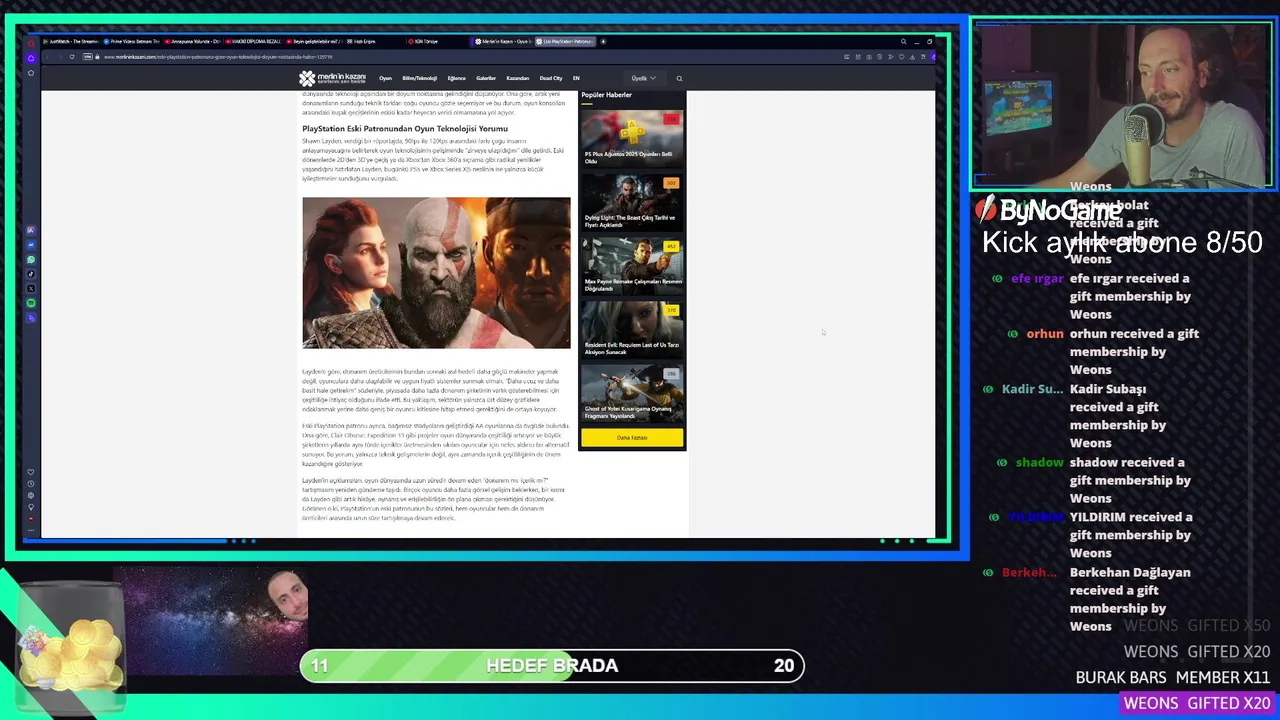Screen dimensions: 1280x720
Task: Open Max Payne Remake news card
Action: click(632, 266)
